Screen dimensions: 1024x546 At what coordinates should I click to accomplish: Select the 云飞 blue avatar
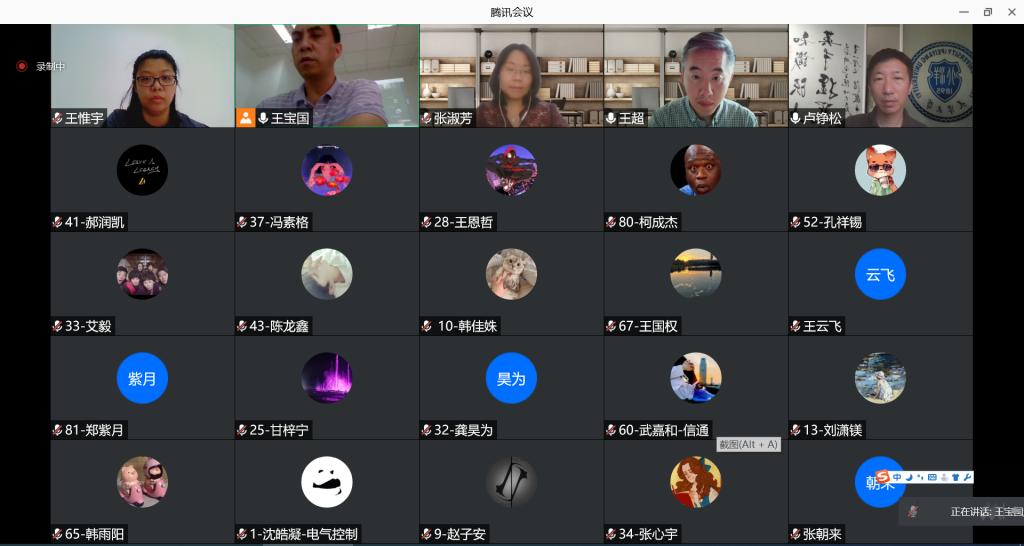coord(880,275)
